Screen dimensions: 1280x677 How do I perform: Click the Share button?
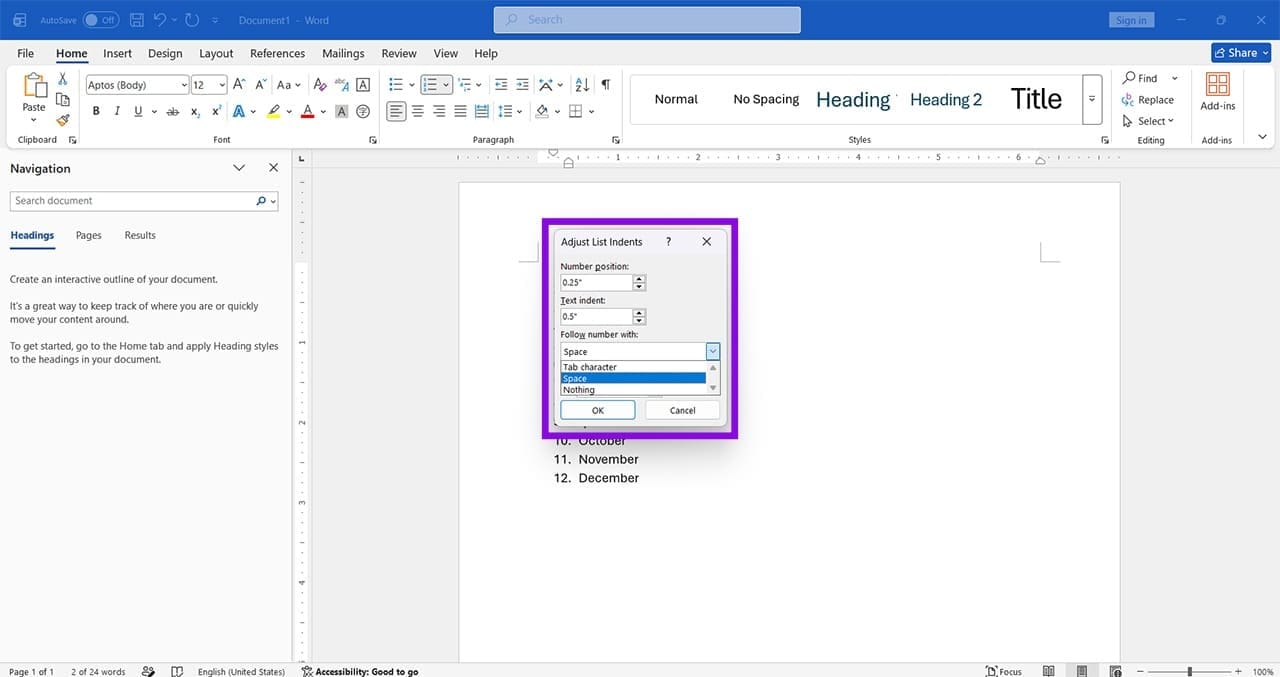[1240, 52]
